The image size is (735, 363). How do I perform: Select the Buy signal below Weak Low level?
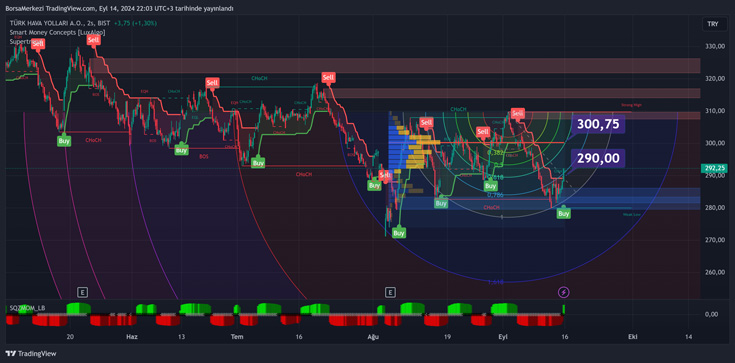pyautogui.click(x=564, y=213)
